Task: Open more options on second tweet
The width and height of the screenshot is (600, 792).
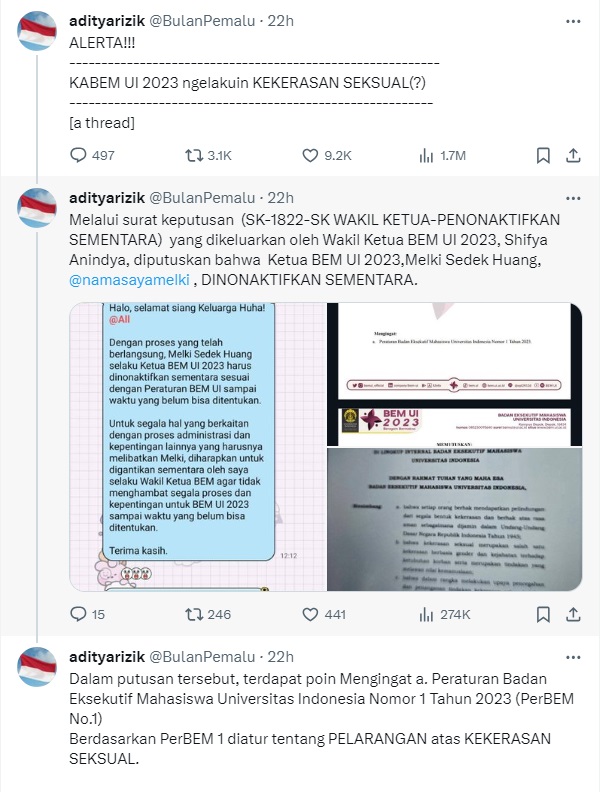Action: click(x=573, y=198)
